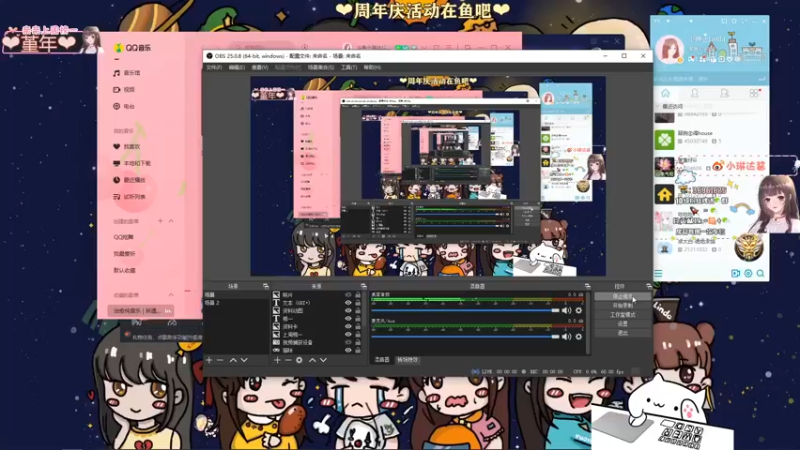This screenshot has width=800, height=450.
Task: Move selected source up in OBS
Action: click(x=312, y=360)
